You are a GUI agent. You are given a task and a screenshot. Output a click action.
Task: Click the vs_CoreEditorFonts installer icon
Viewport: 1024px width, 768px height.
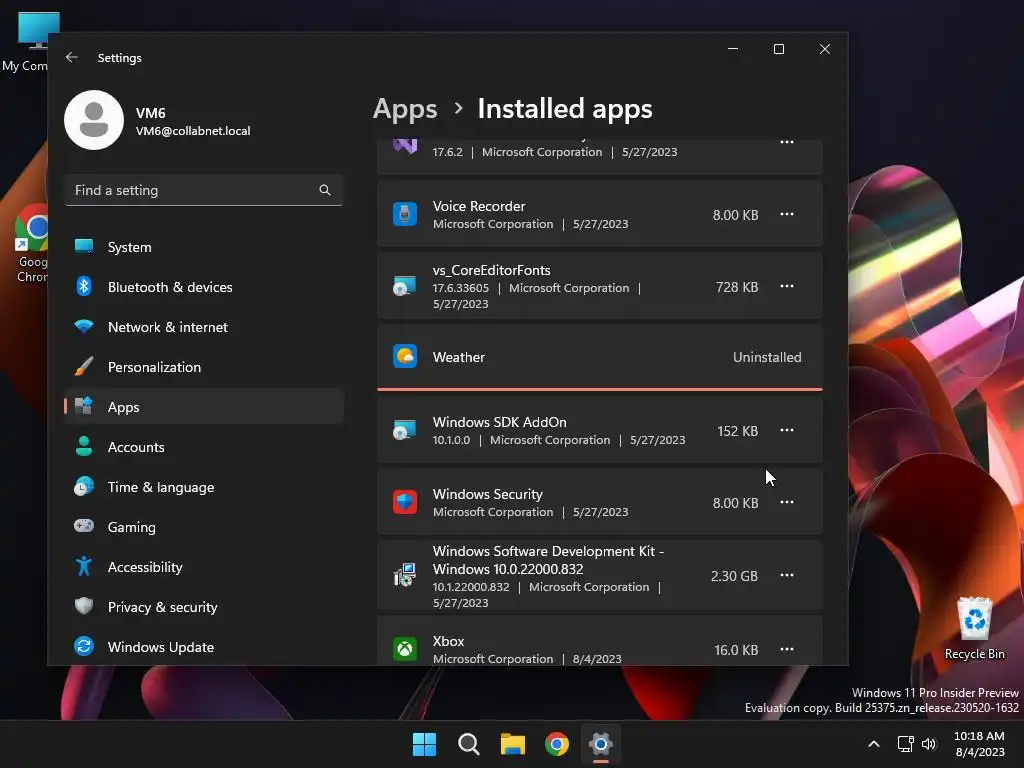(405, 286)
